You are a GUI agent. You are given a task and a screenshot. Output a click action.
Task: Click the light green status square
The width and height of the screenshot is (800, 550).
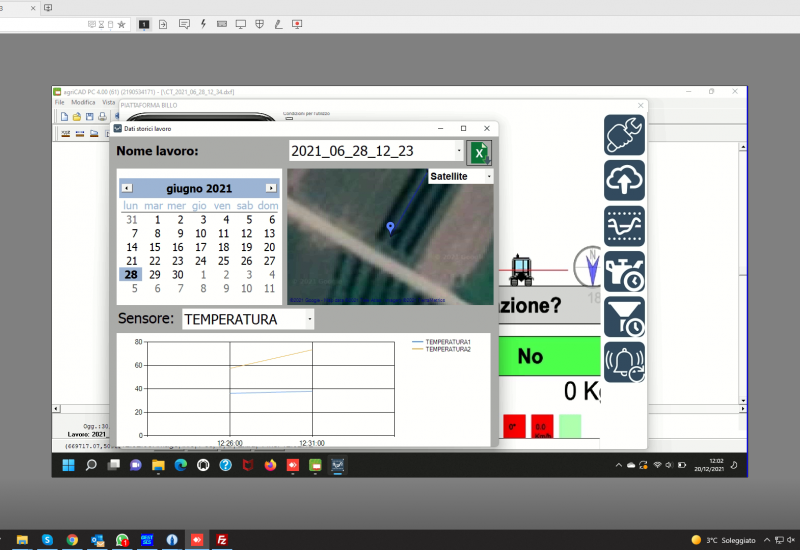(x=569, y=426)
